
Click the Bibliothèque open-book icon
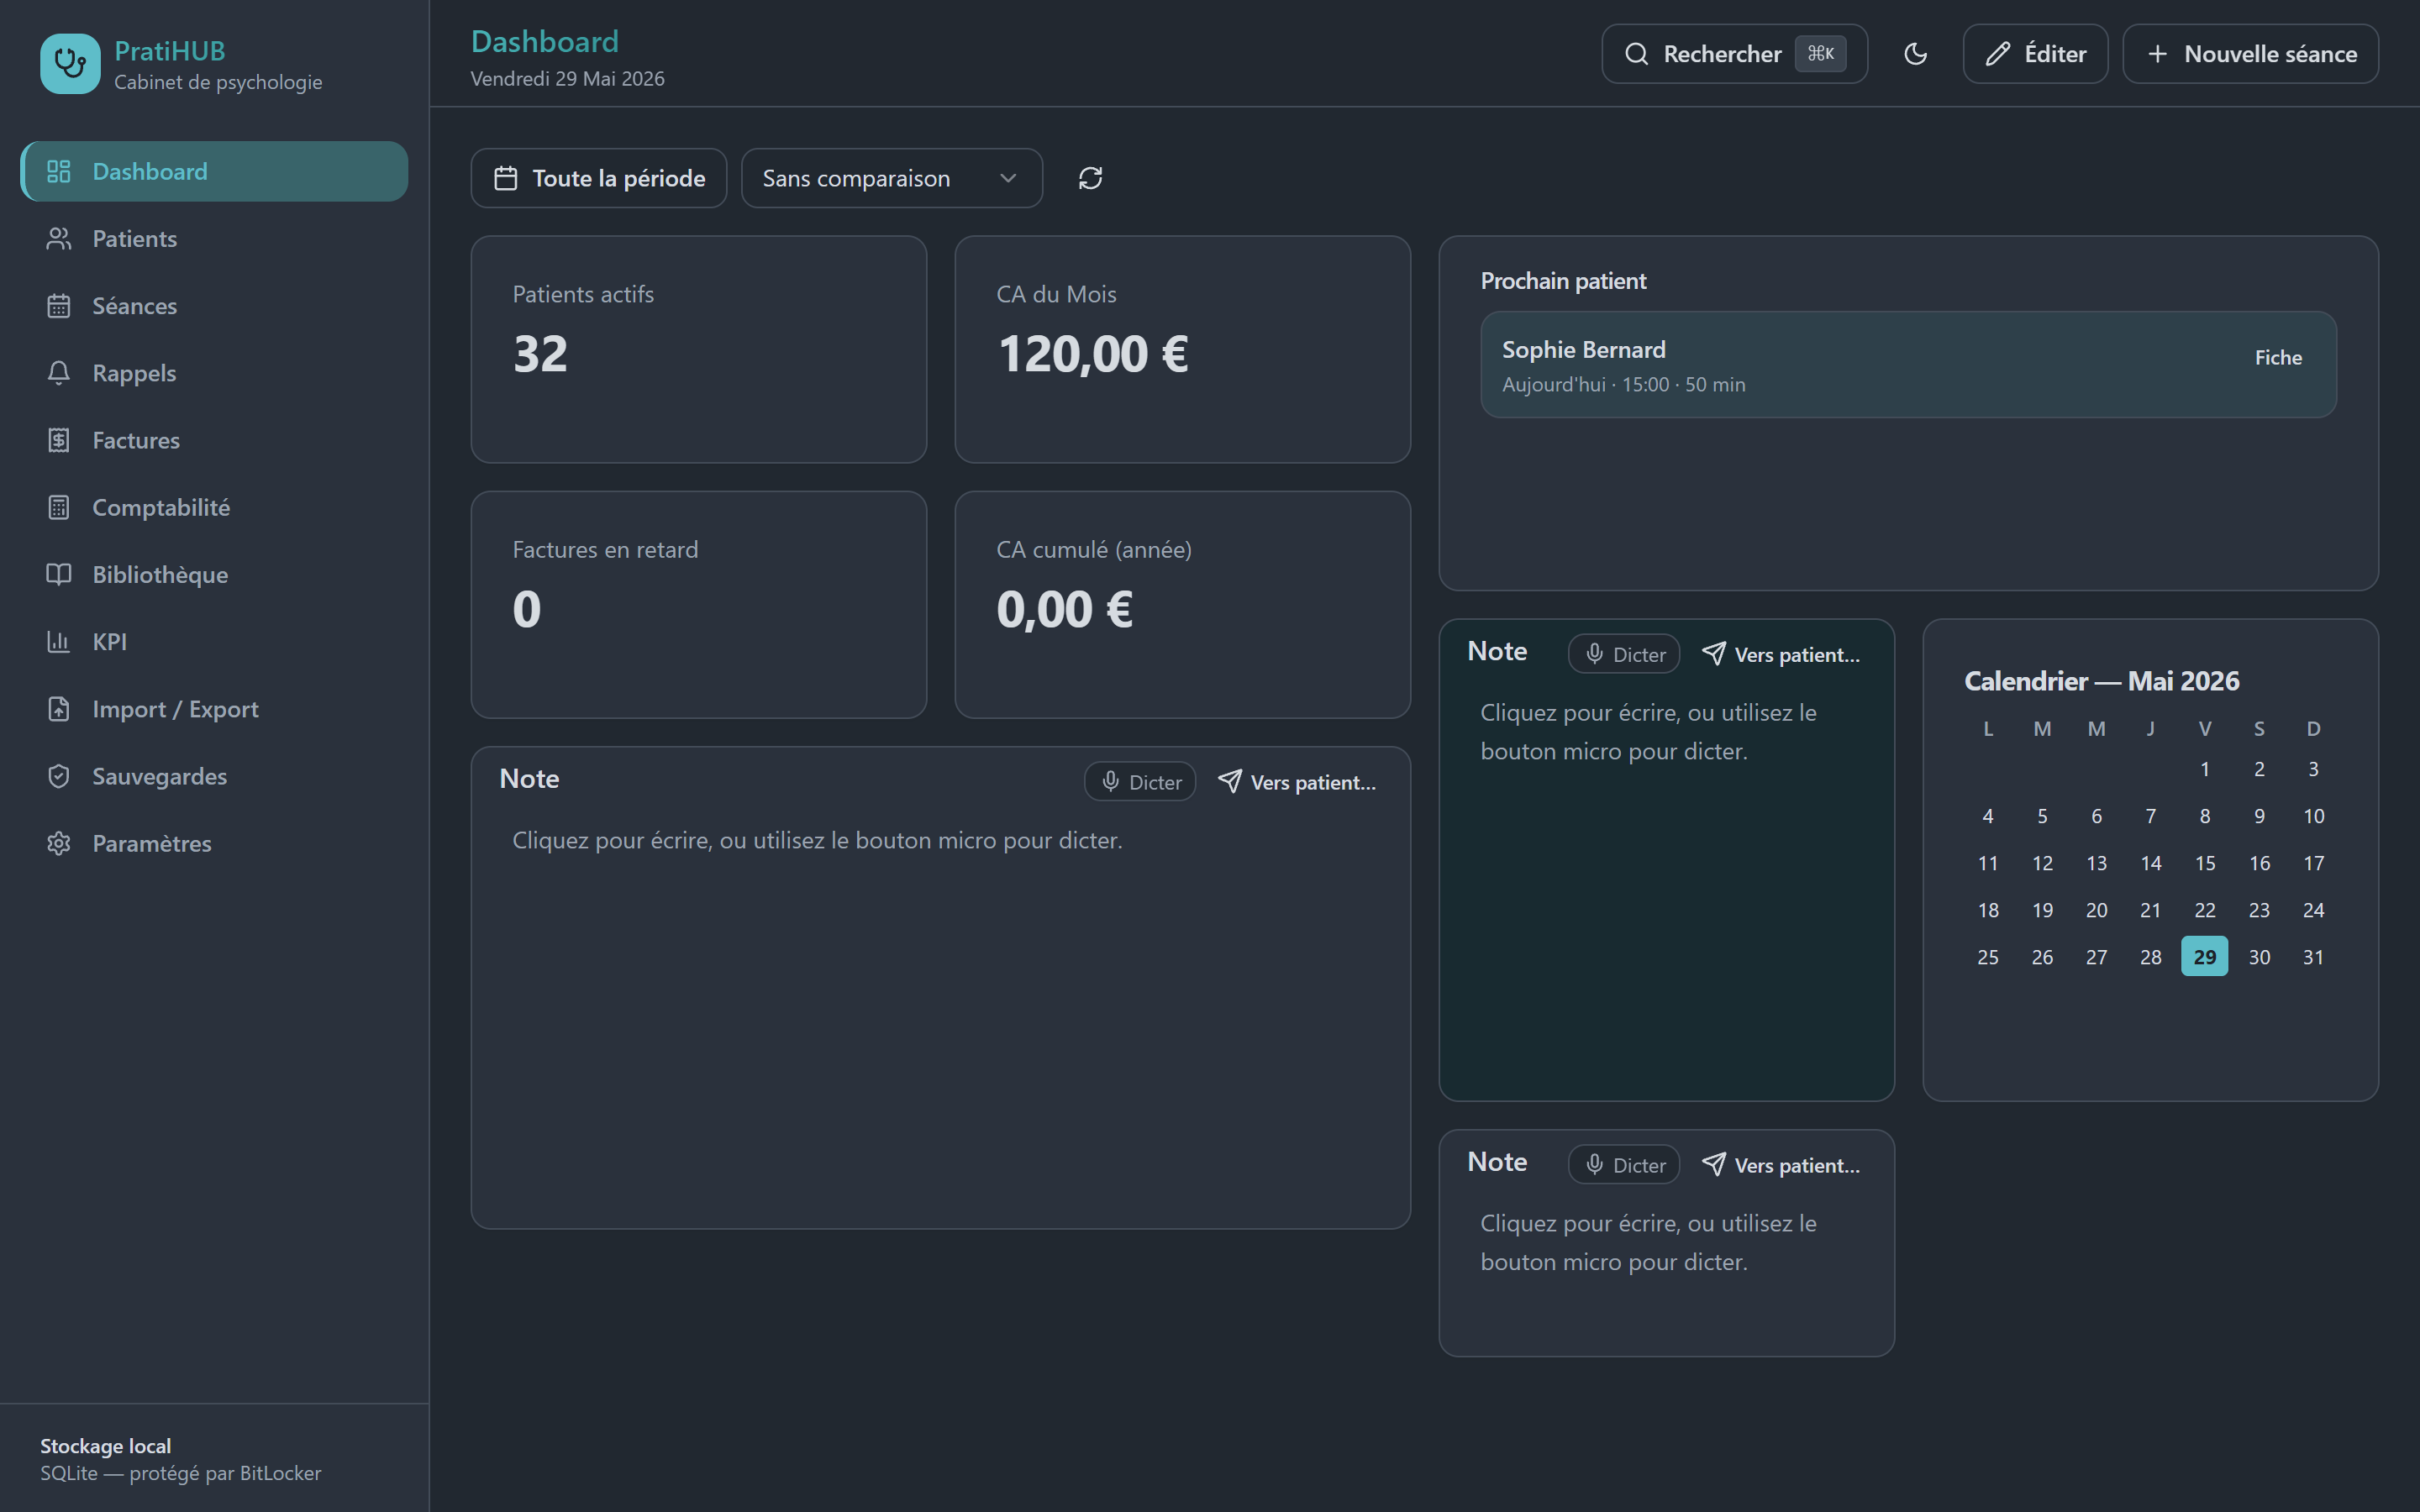point(59,574)
